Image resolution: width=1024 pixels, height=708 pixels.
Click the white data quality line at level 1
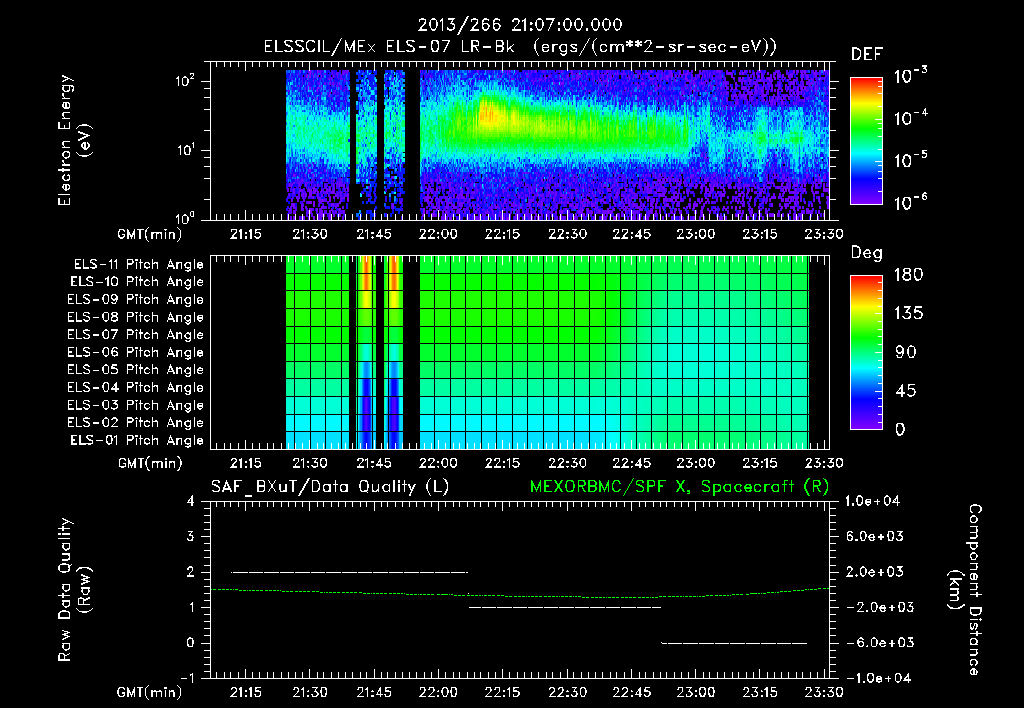tap(565, 607)
